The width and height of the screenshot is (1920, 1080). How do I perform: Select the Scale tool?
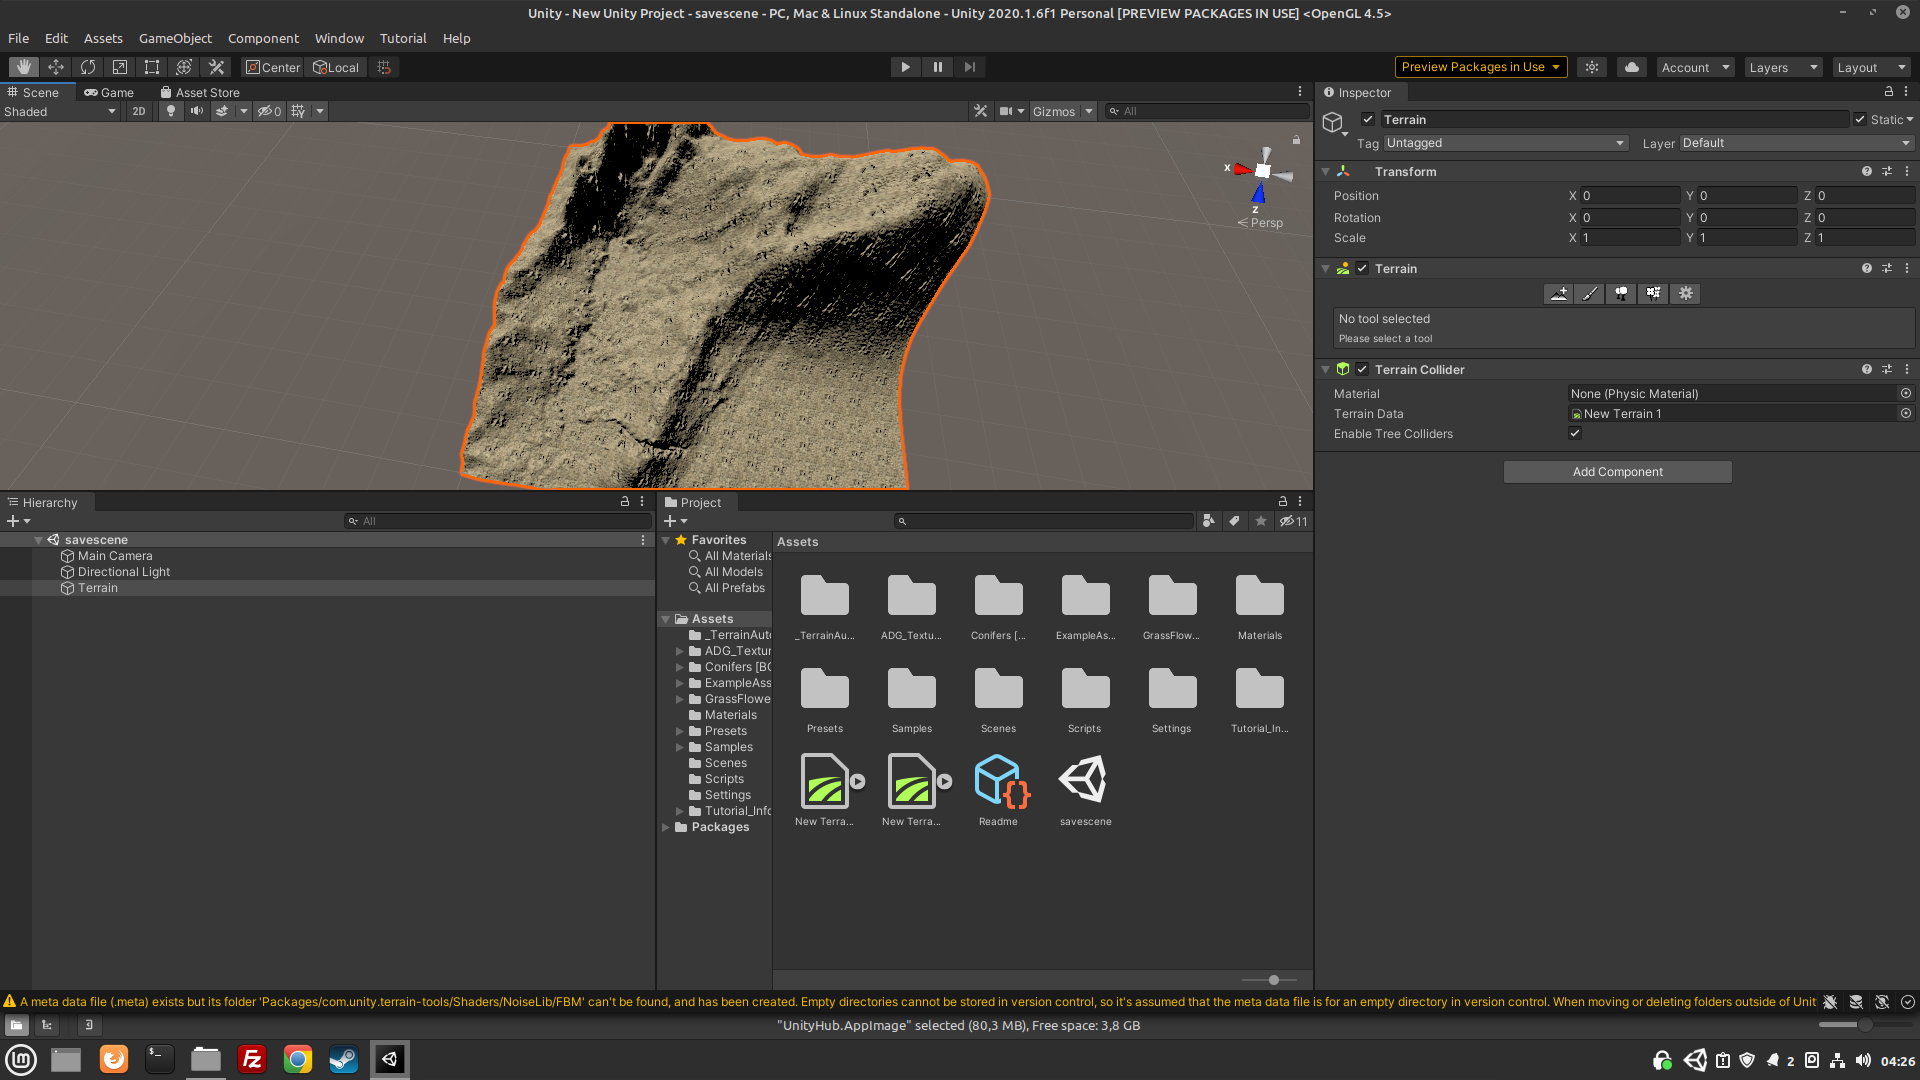(120, 67)
